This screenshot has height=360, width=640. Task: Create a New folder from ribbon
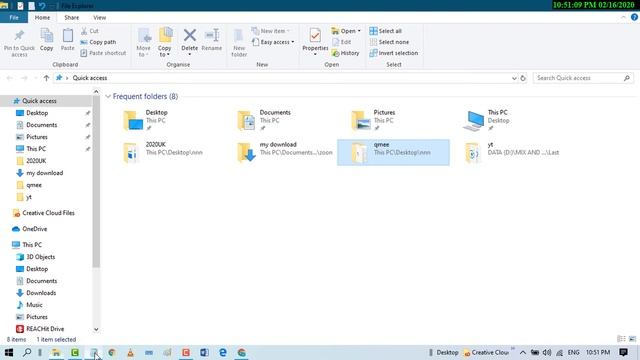coord(239,42)
